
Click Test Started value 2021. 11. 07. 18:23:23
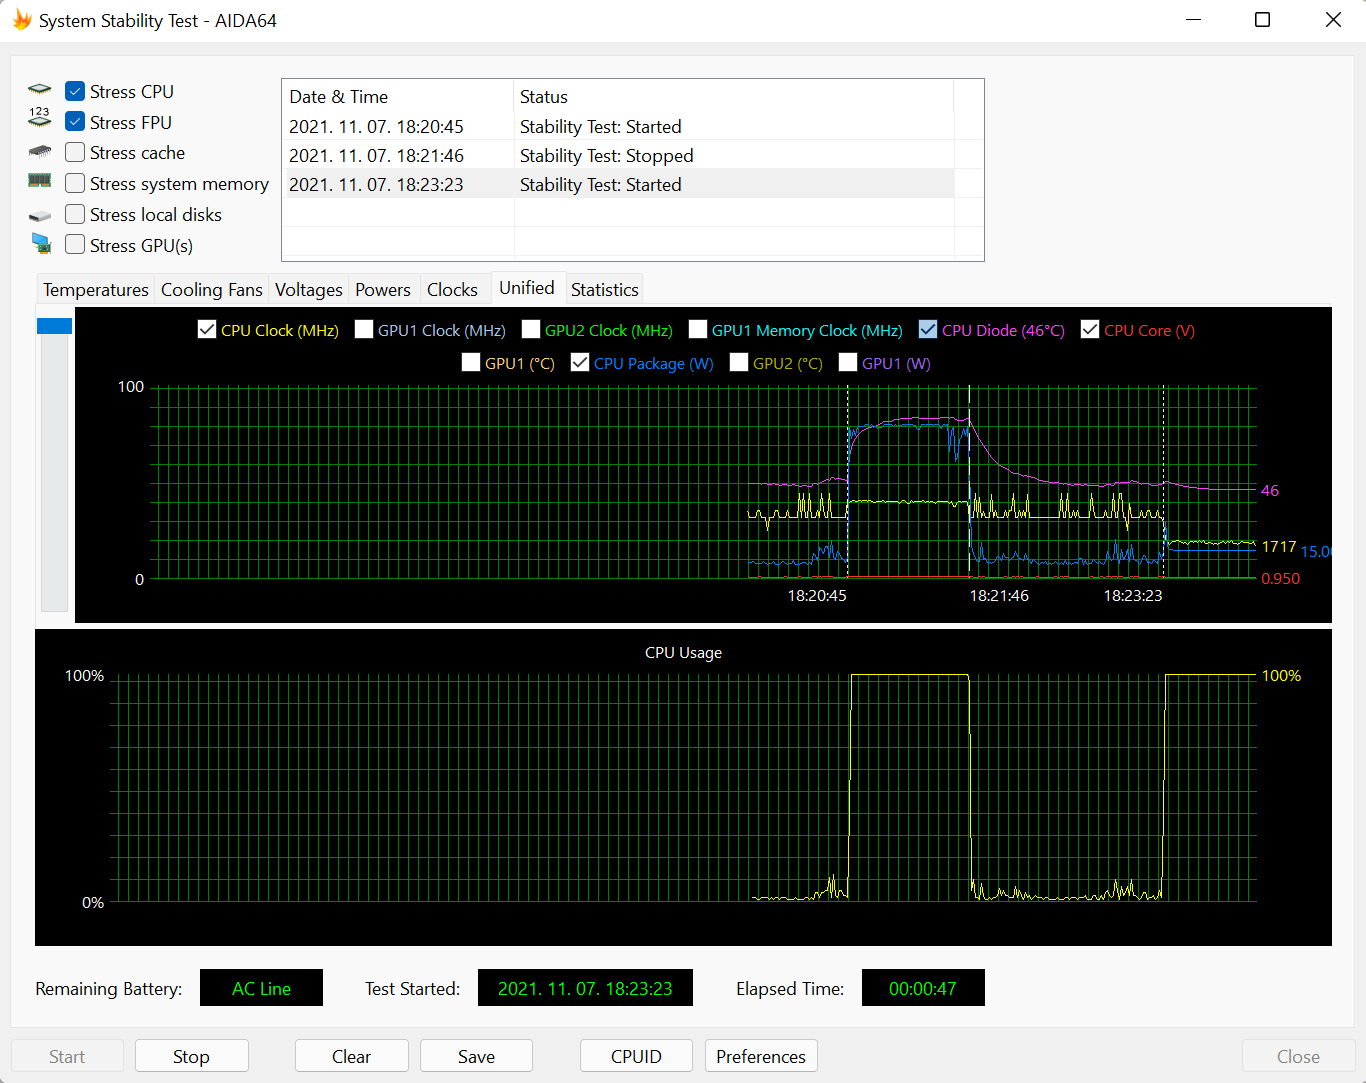[585, 988]
